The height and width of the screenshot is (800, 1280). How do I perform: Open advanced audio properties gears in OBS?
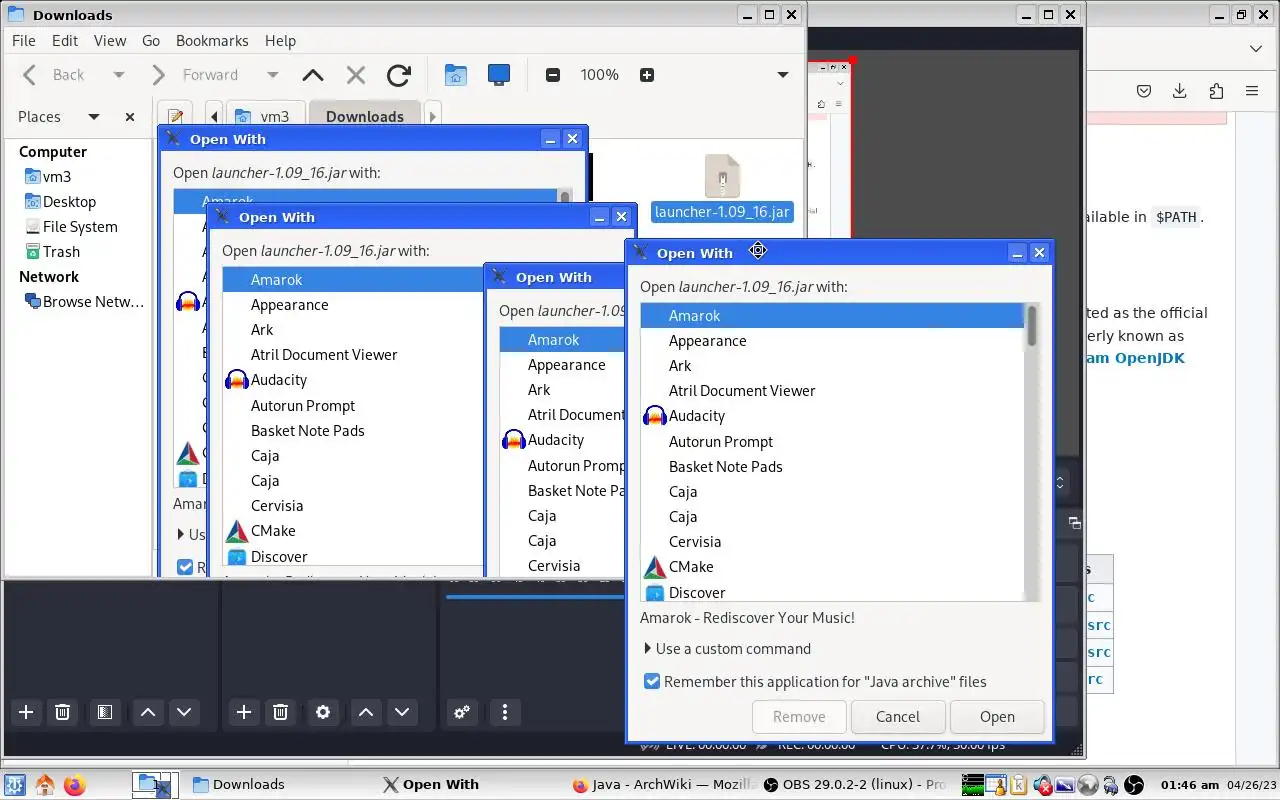click(462, 712)
